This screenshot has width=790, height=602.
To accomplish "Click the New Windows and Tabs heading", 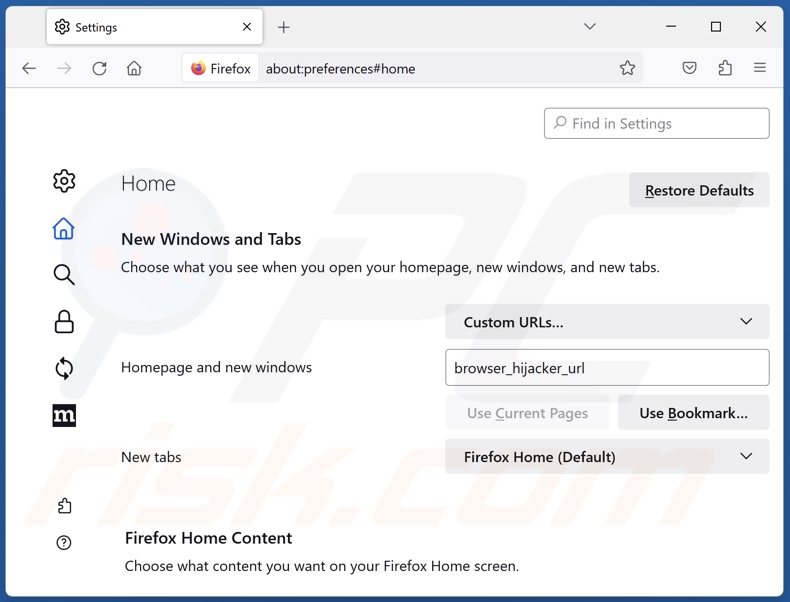I will point(211,239).
